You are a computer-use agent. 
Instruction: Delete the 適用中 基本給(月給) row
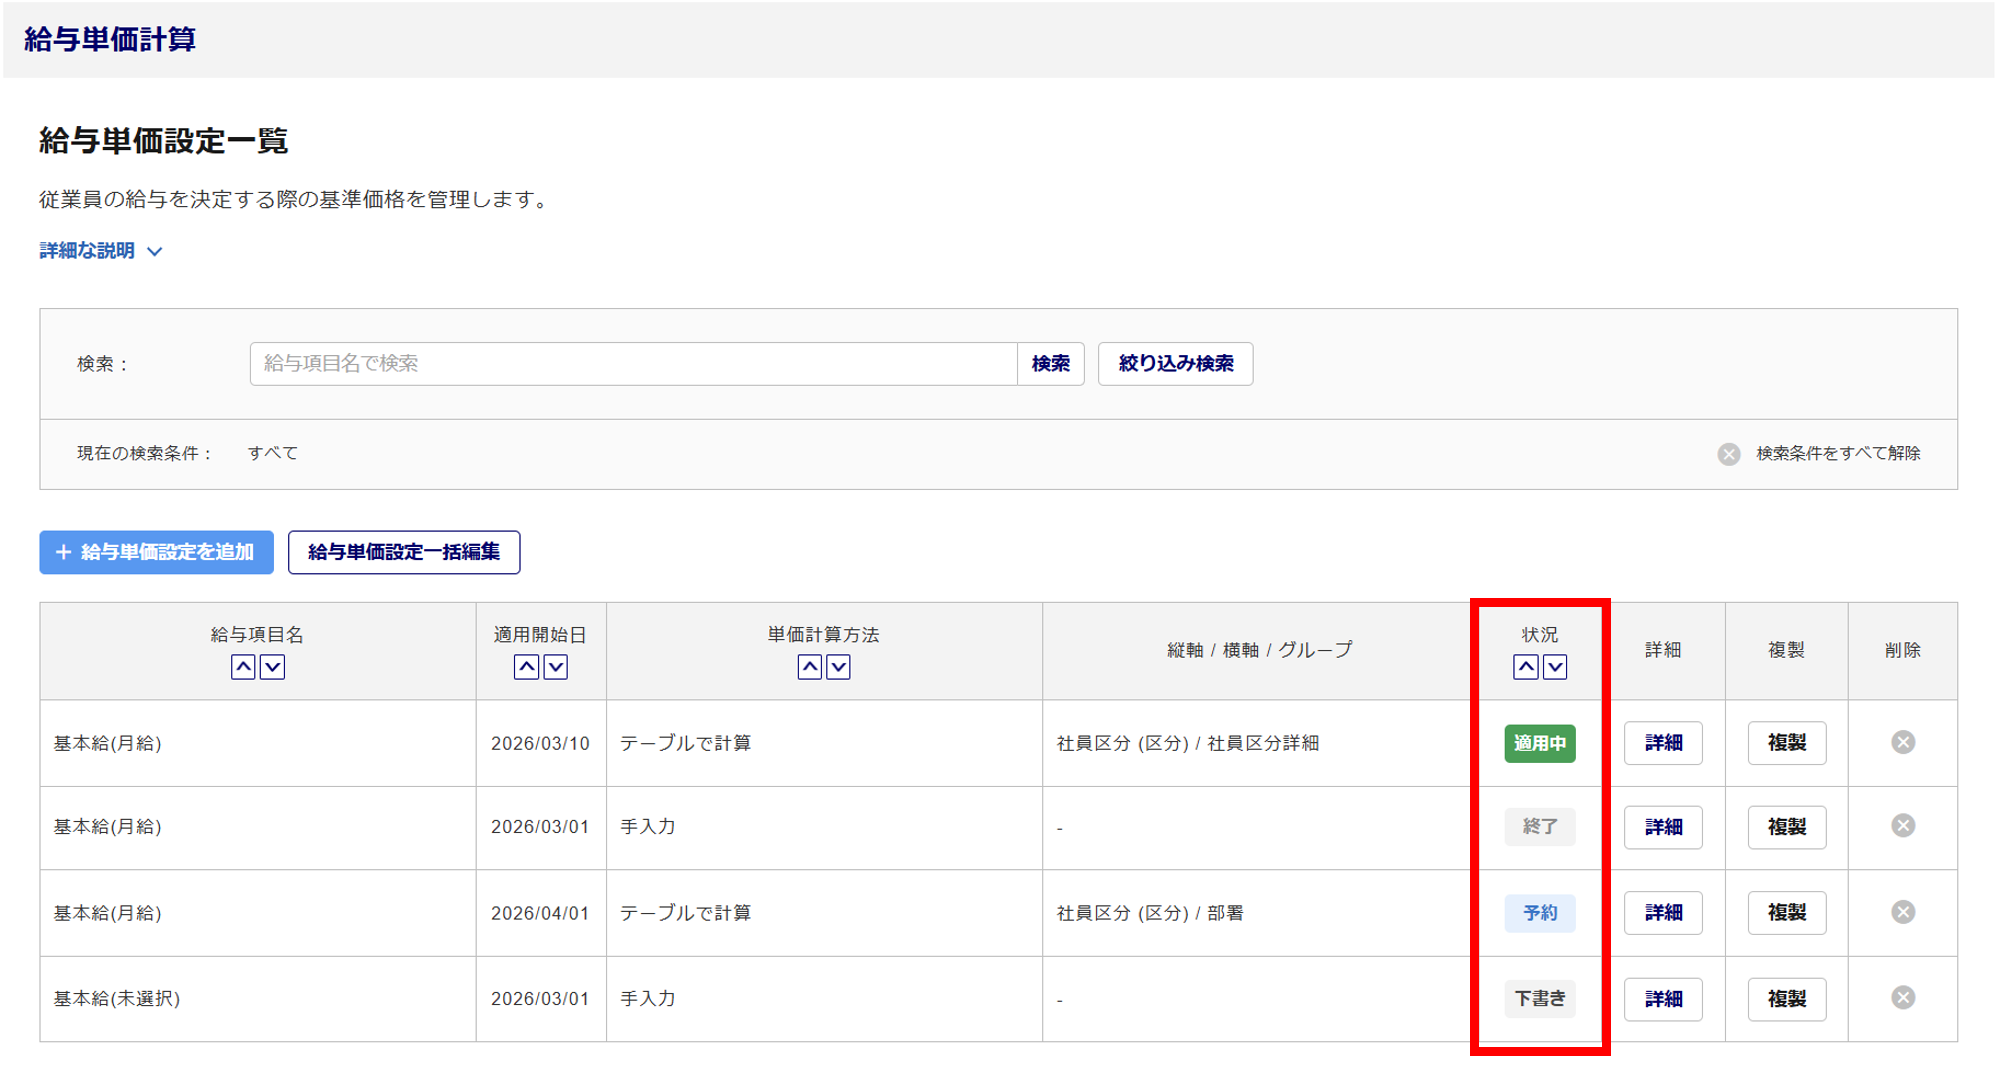1902,742
